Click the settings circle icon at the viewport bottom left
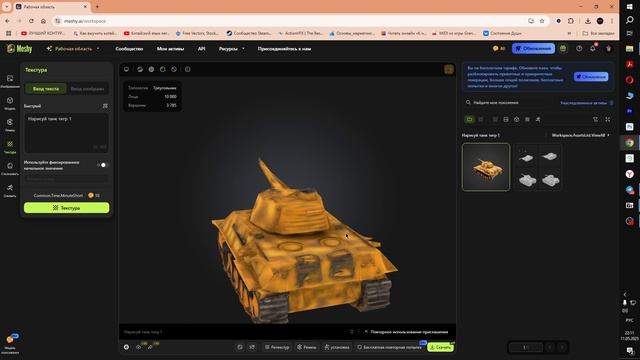Screen dimensions: 640x360 pyautogui.click(x=127, y=347)
